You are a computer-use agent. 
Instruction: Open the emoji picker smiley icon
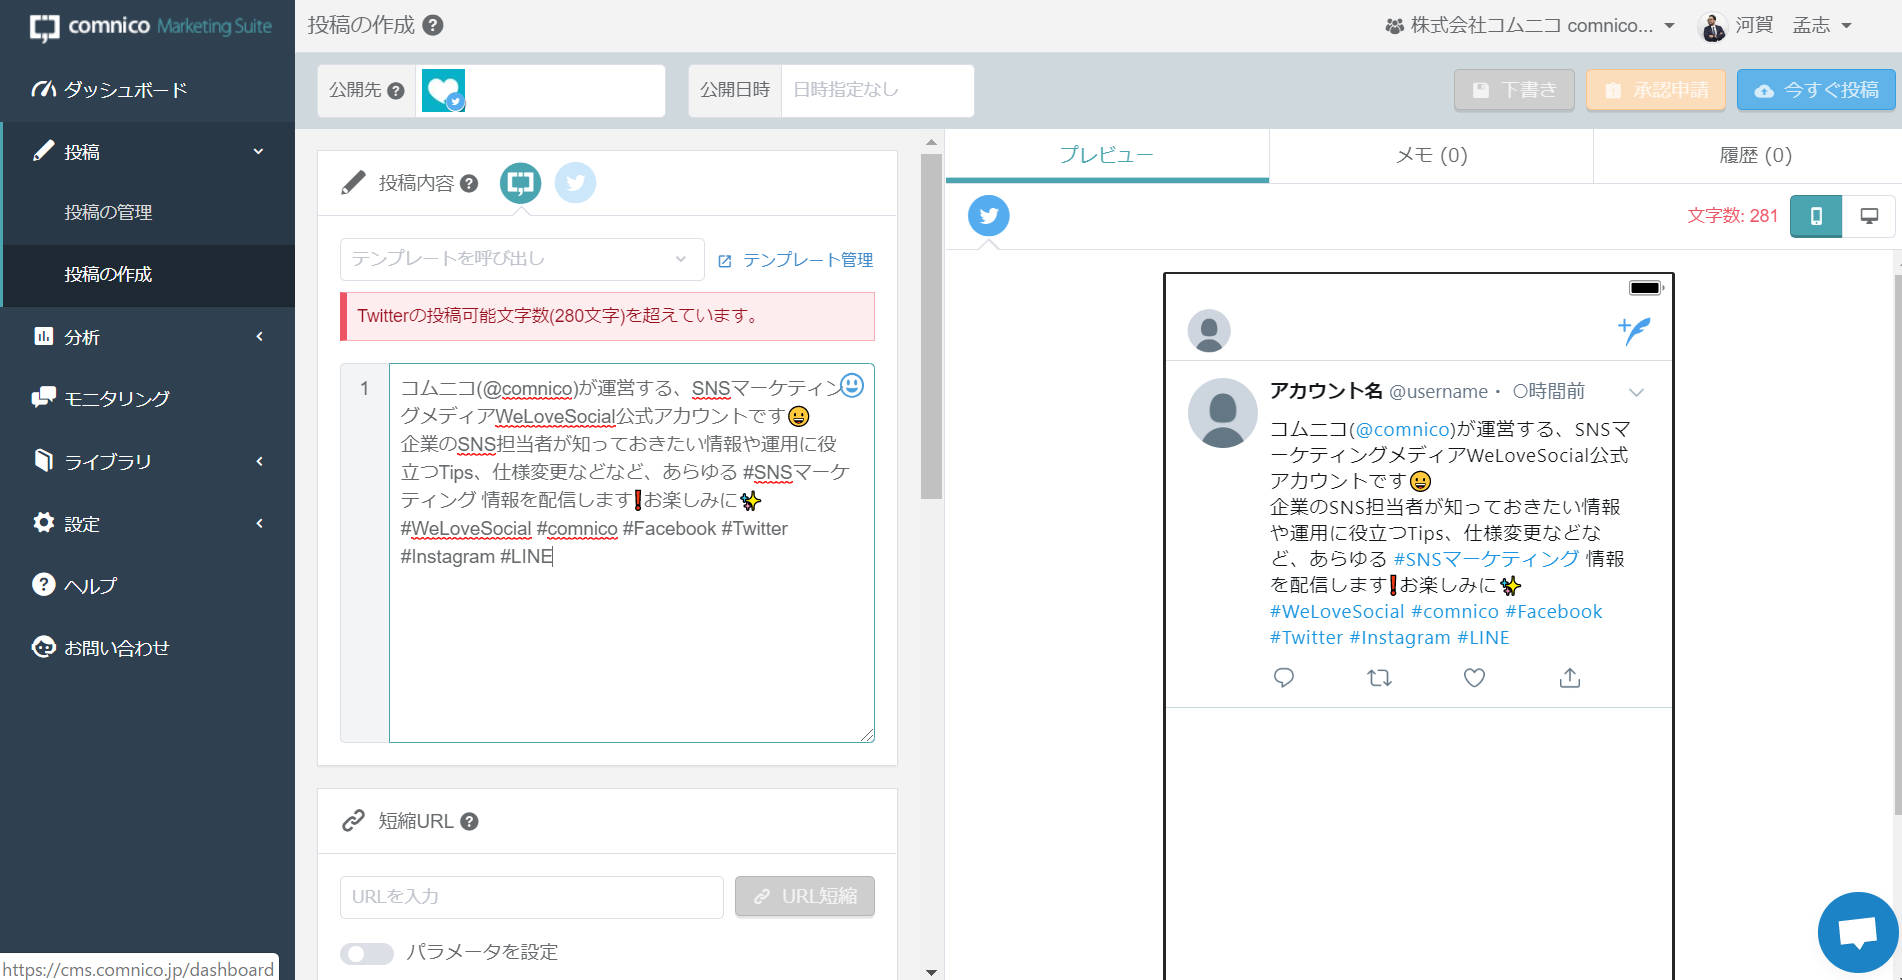[x=852, y=385]
